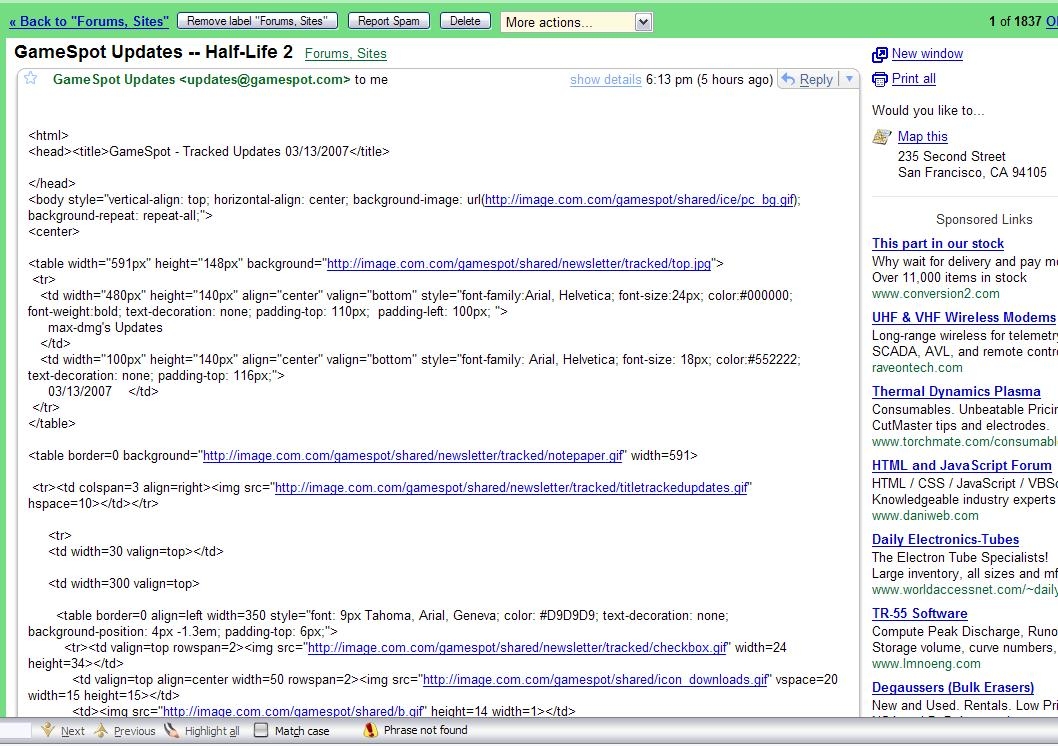Click Print all link

point(914,79)
